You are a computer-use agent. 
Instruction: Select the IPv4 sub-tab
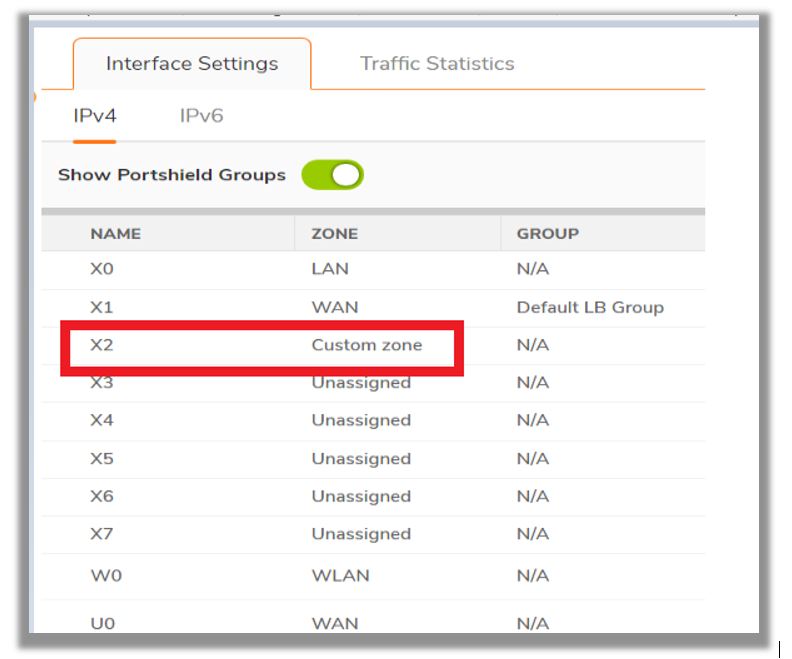[94, 116]
